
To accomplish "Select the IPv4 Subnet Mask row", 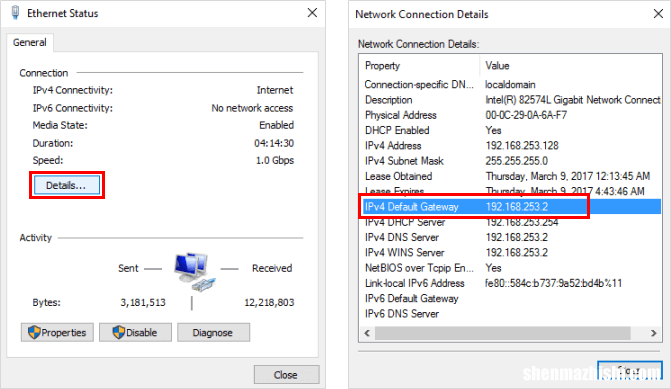I will point(511,161).
